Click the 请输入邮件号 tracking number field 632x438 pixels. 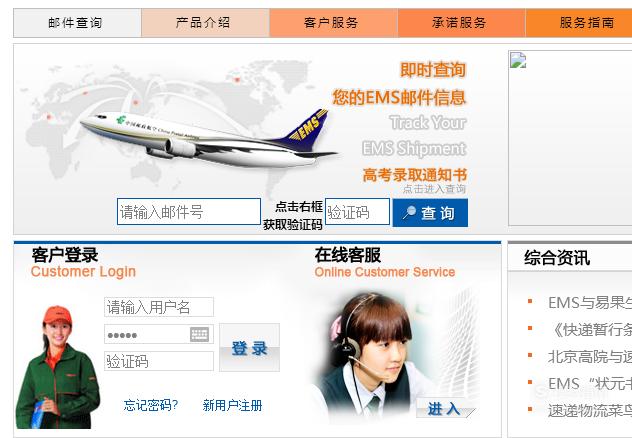point(189,212)
